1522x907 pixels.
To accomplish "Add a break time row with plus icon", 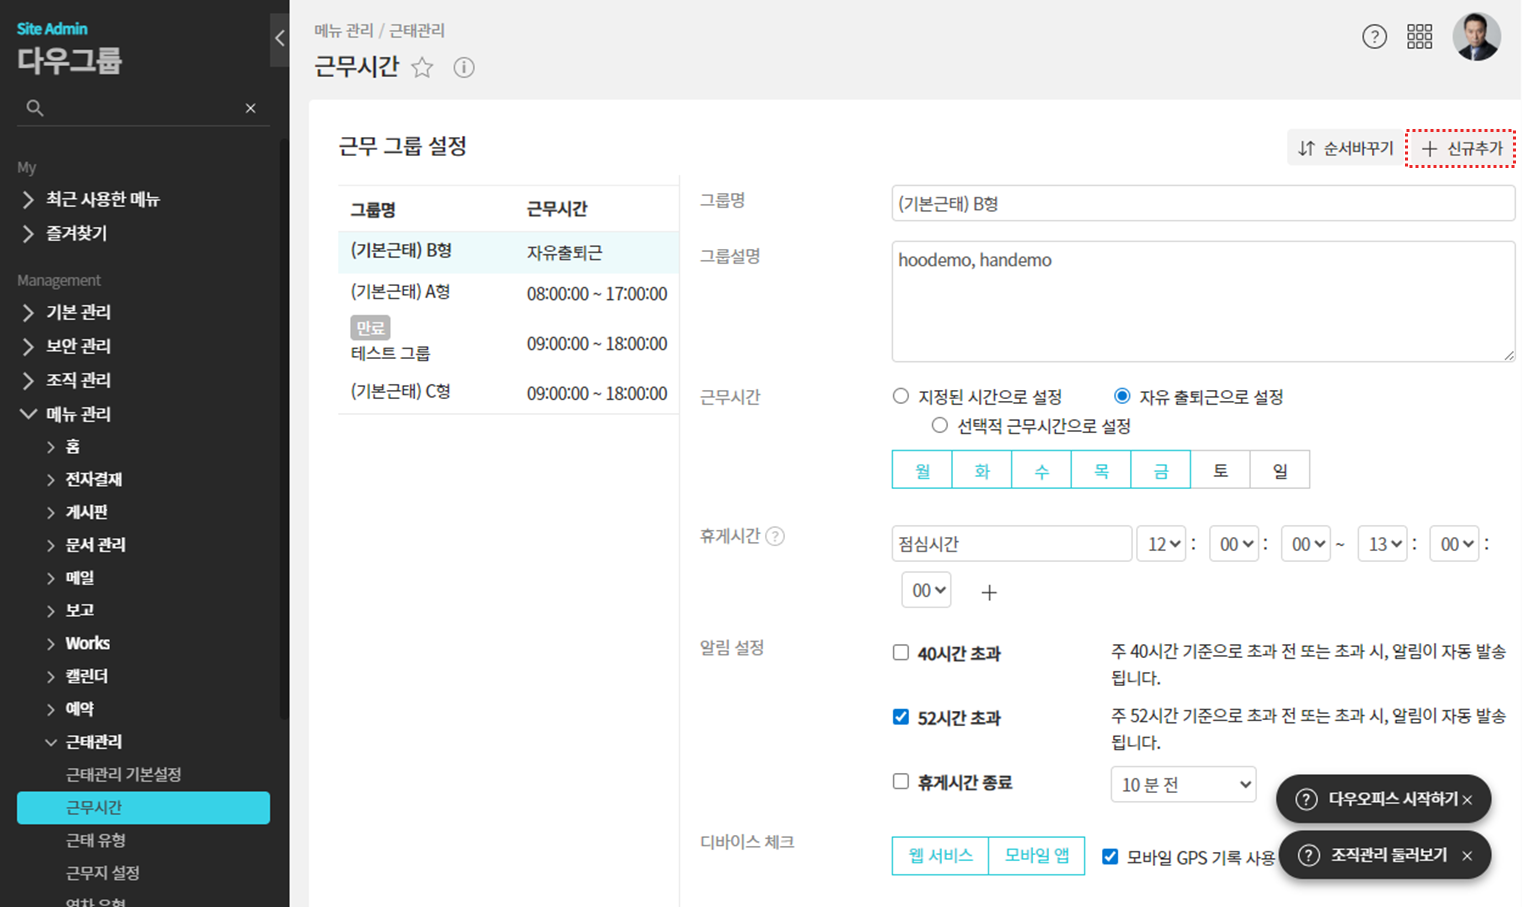I will point(988,592).
